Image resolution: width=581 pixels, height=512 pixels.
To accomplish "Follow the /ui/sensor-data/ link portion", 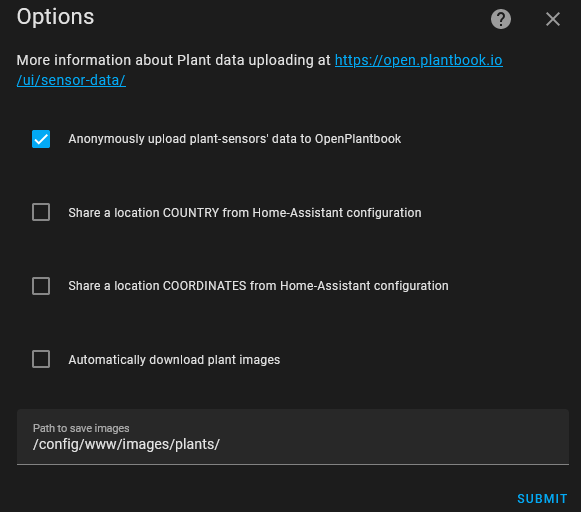I will click(x=71, y=80).
